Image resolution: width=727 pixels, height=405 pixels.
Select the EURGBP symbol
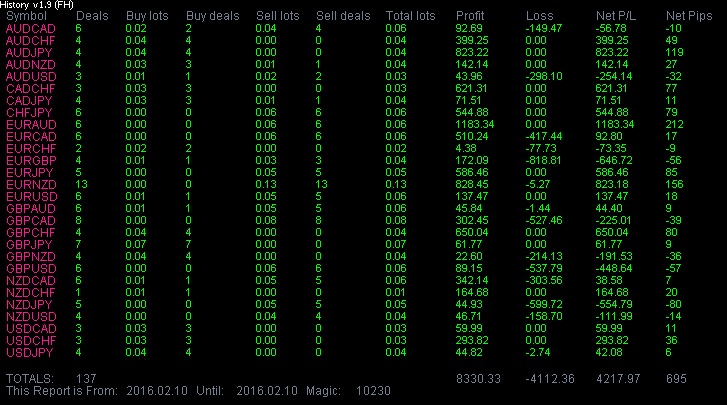pyautogui.click(x=31, y=161)
